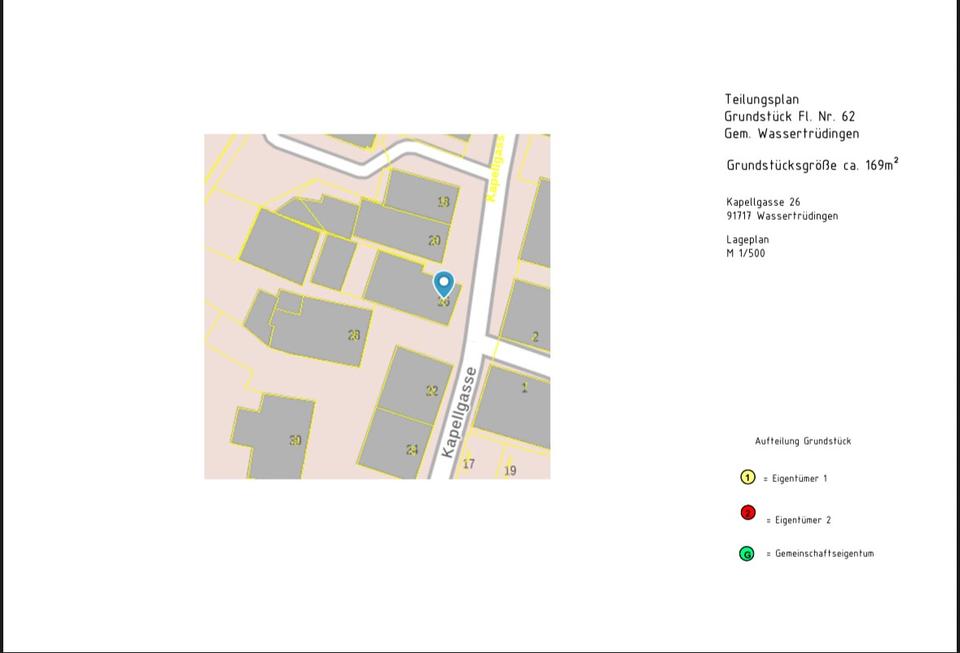
Task: Click the M 1/500 scale text
Action: pos(746,253)
